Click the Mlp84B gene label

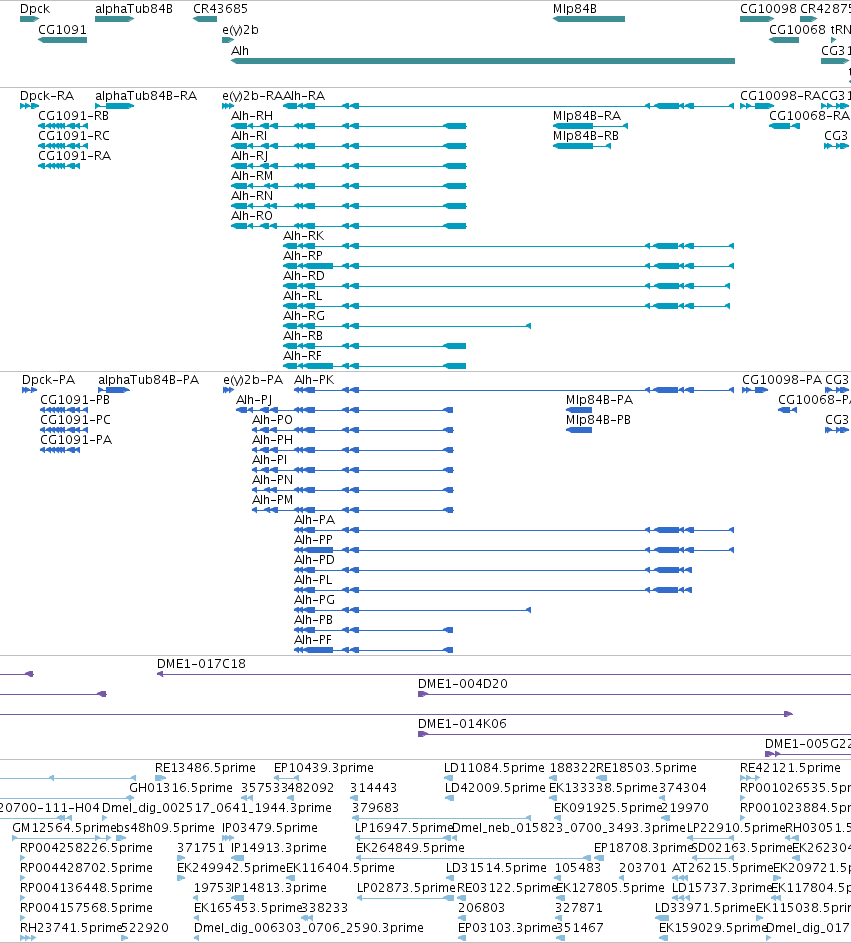coord(575,9)
